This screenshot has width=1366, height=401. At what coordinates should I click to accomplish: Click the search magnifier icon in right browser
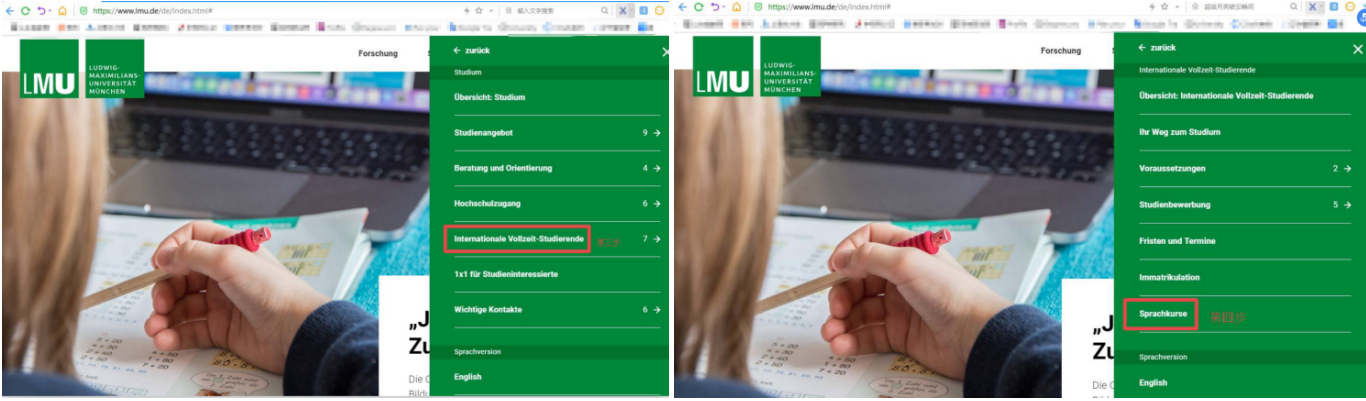coord(1294,7)
